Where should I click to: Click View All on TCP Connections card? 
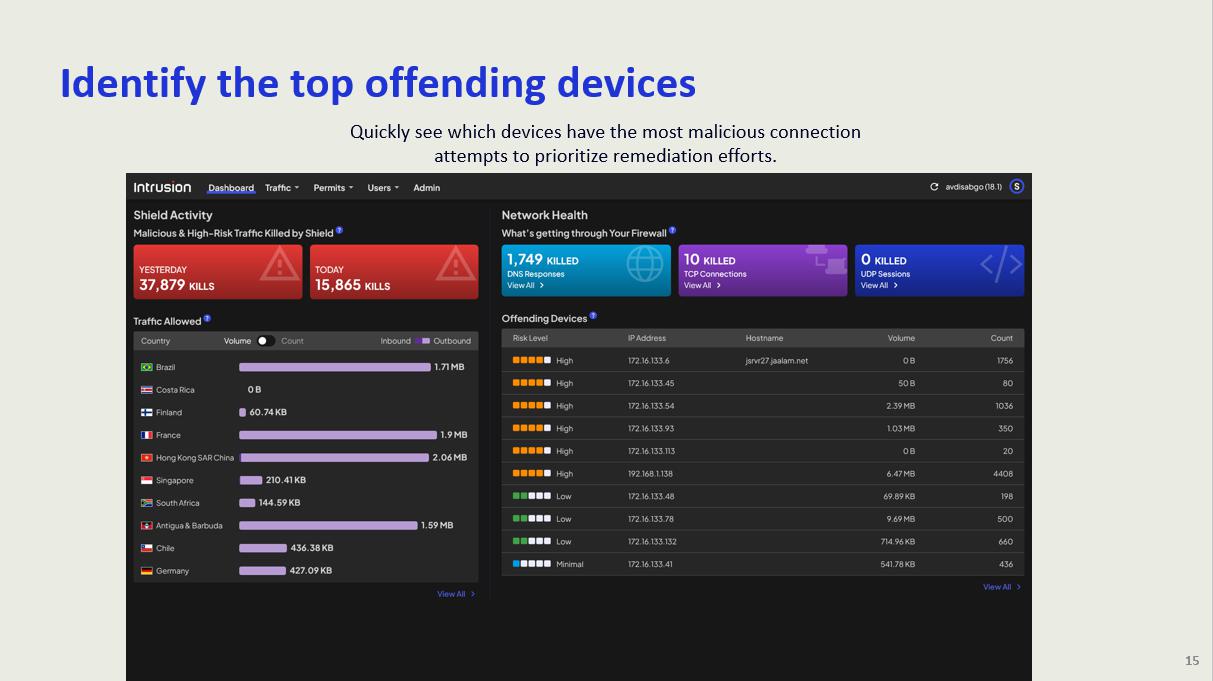tap(702, 286)
